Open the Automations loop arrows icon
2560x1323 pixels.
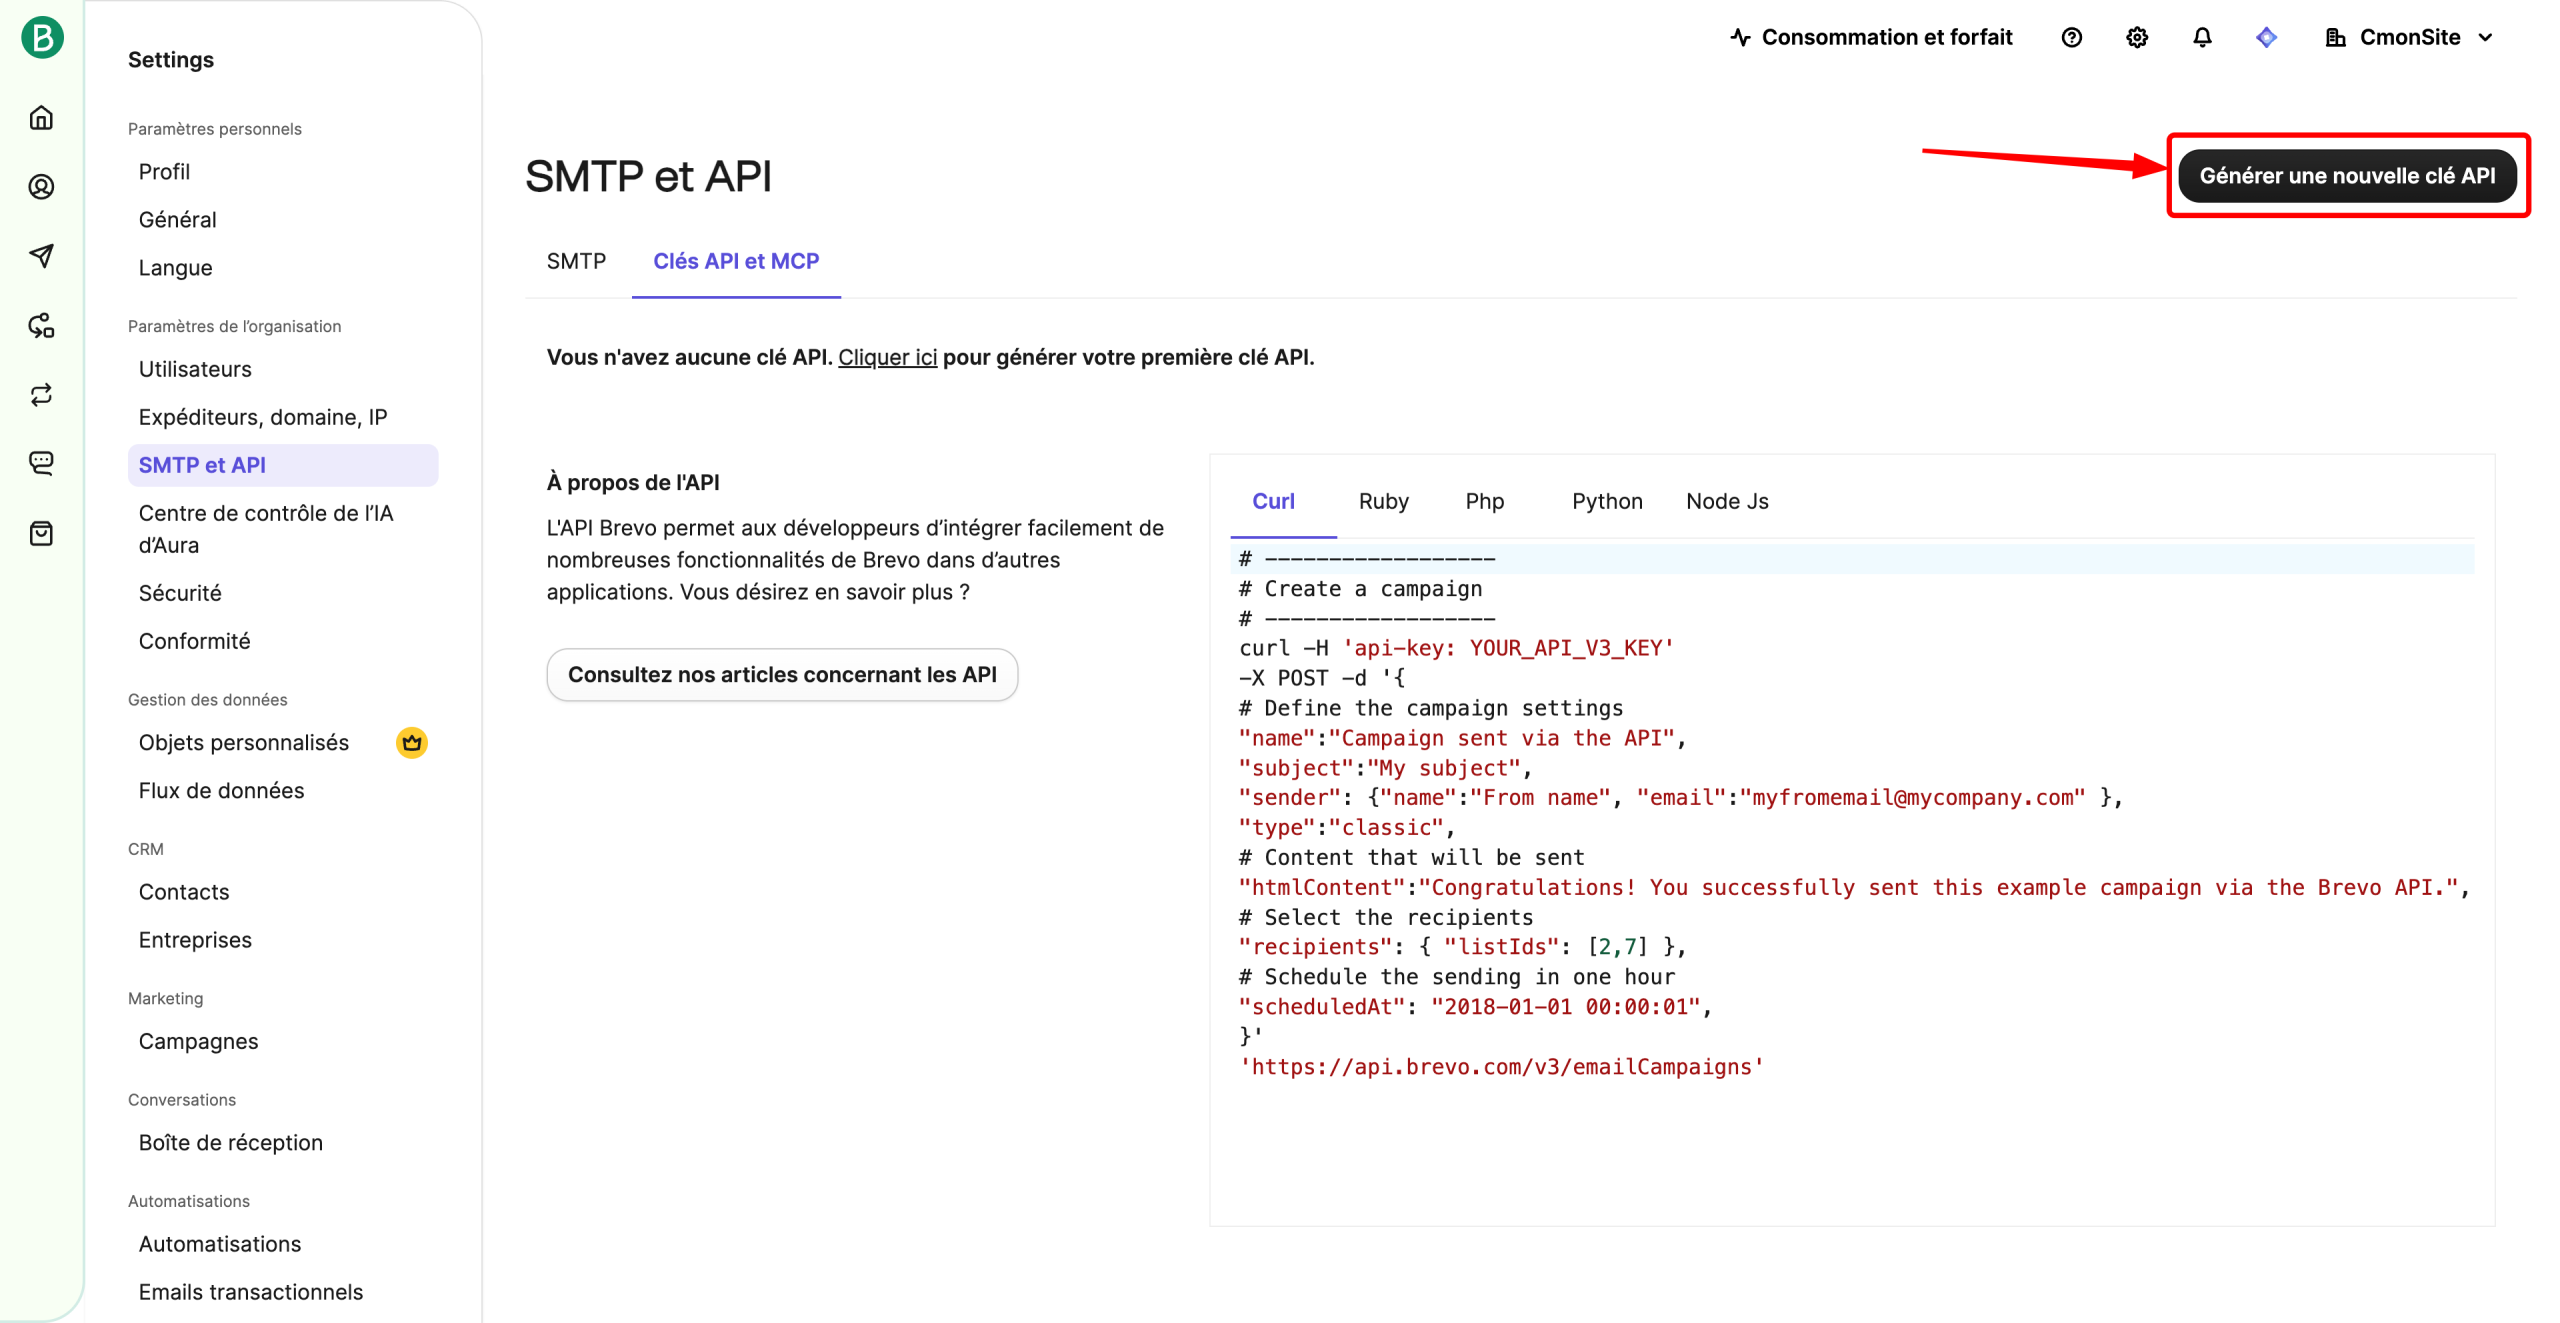pos(41,395)
